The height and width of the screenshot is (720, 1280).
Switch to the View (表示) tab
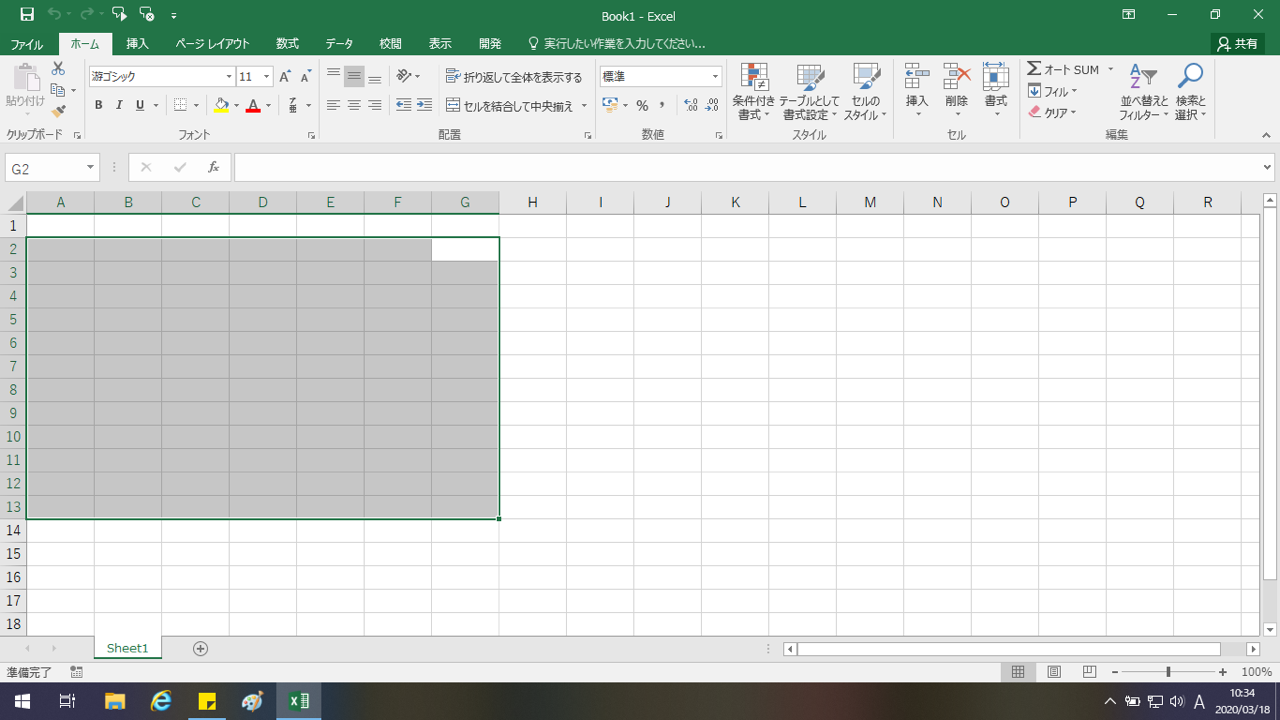point(440,44)
